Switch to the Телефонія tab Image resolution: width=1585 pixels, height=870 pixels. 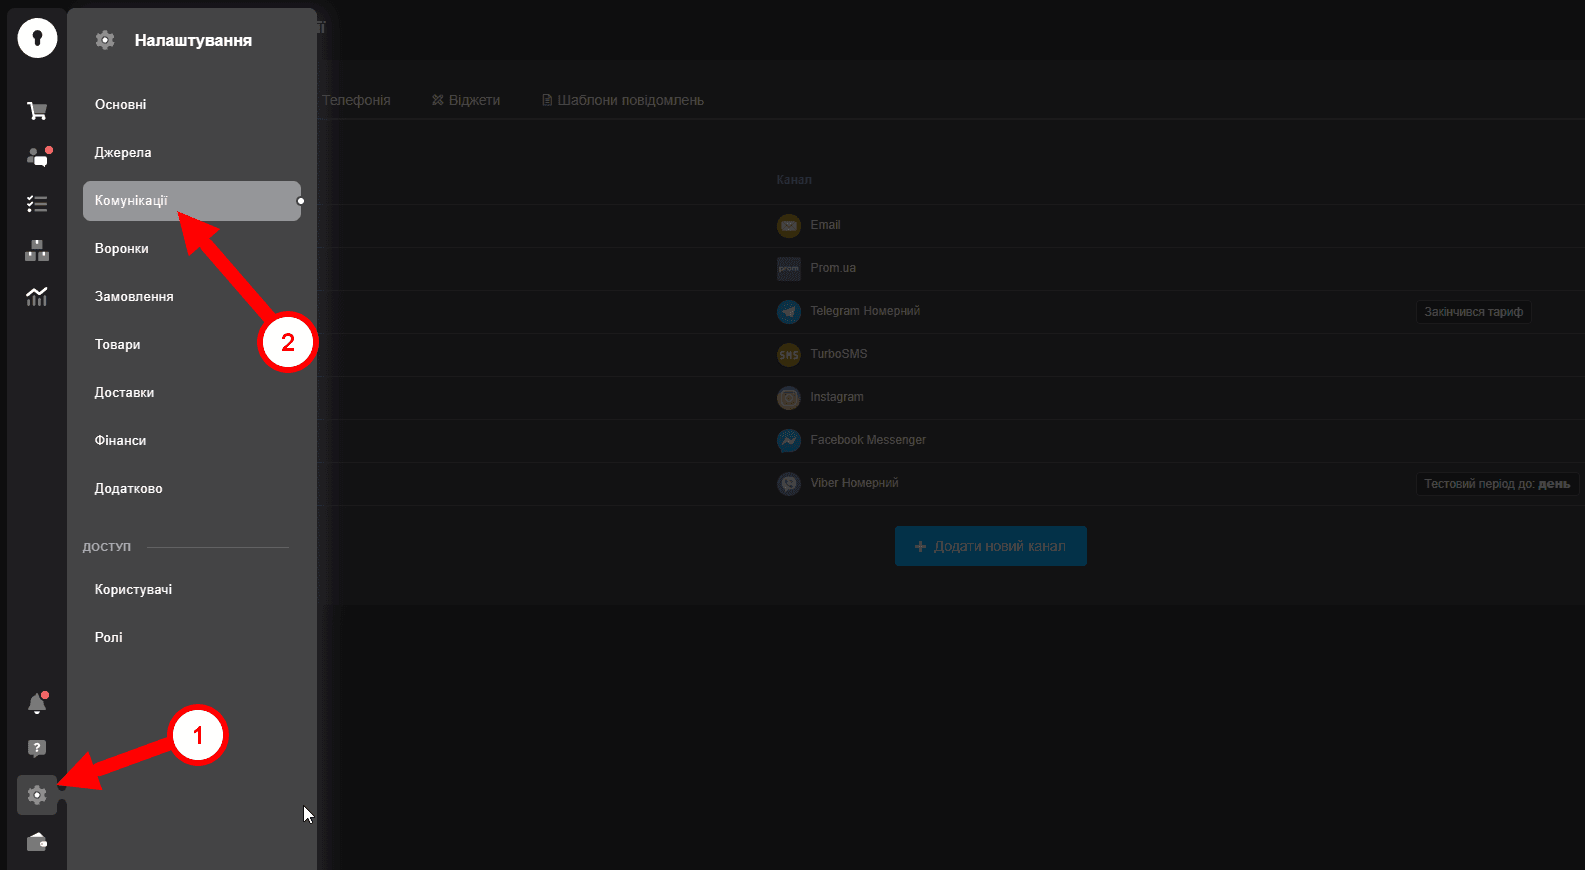(356, 100)
